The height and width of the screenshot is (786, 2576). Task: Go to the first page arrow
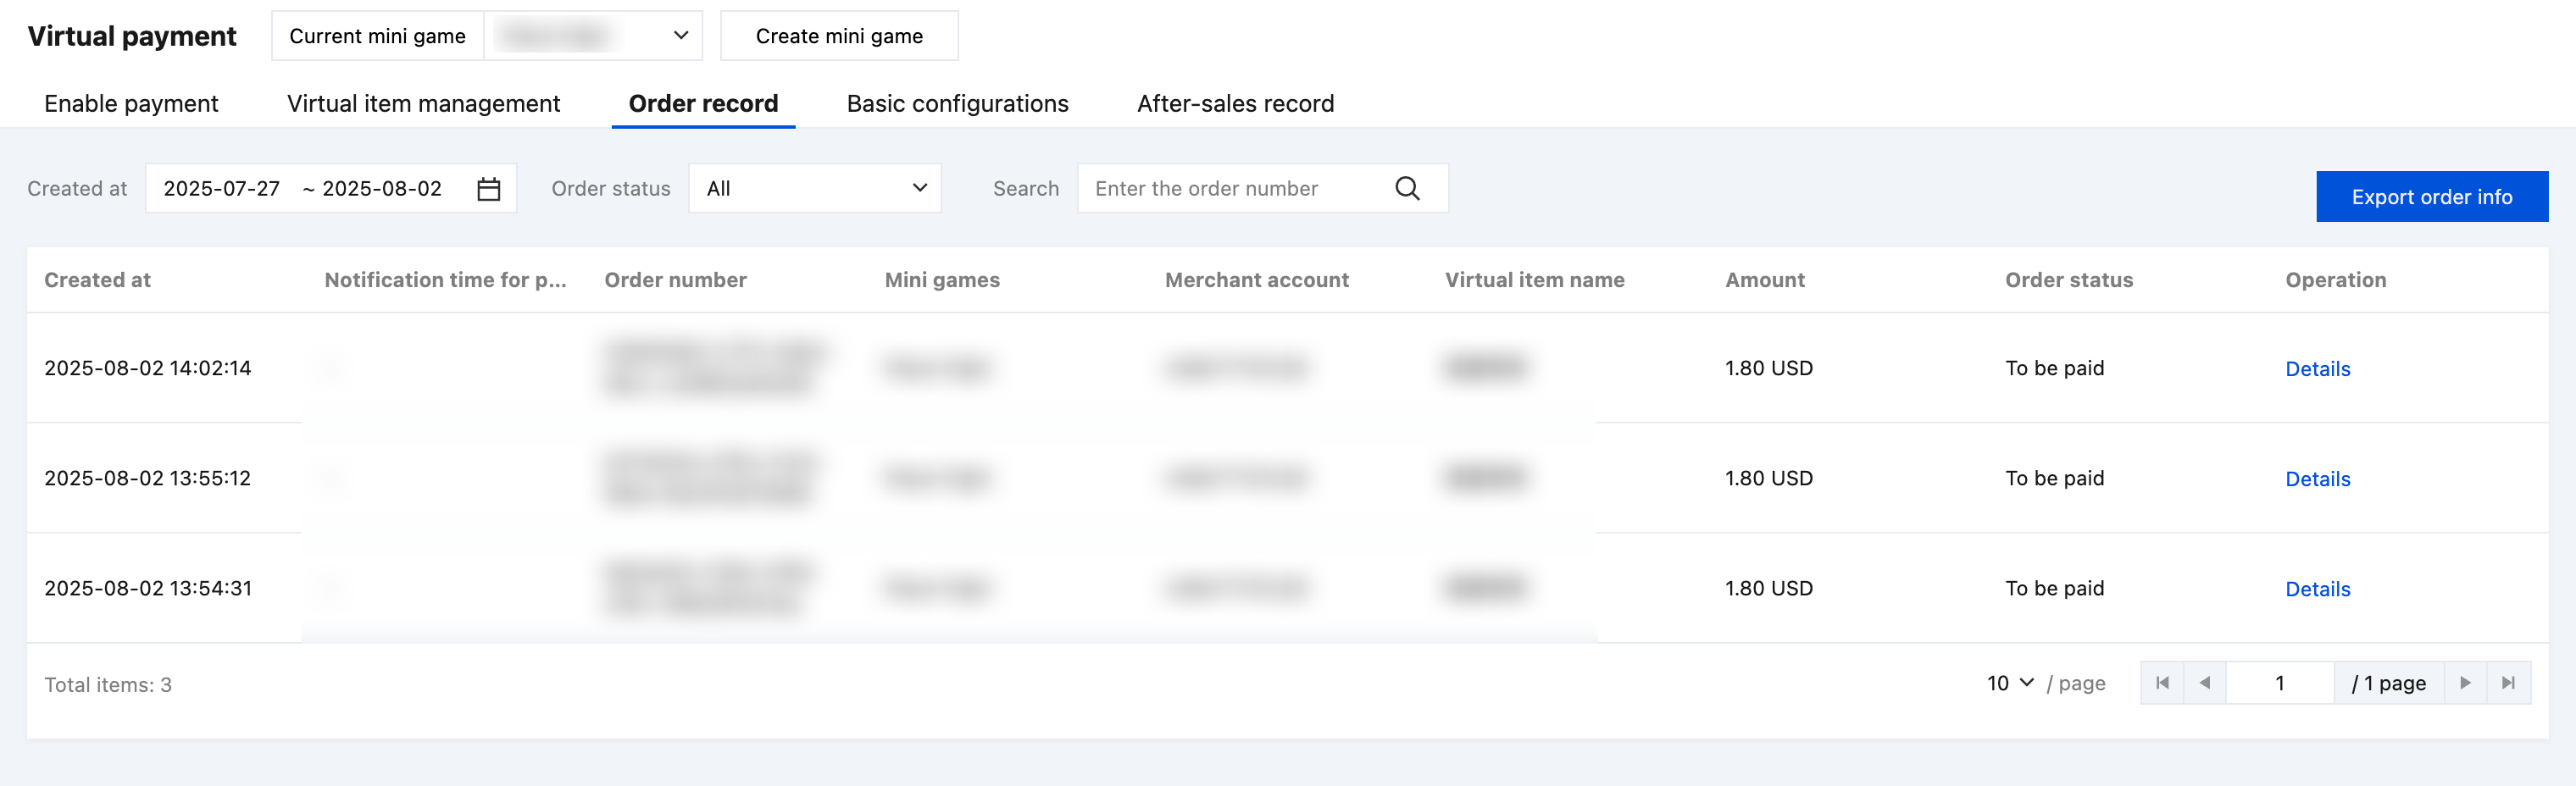coord(2162,683)
